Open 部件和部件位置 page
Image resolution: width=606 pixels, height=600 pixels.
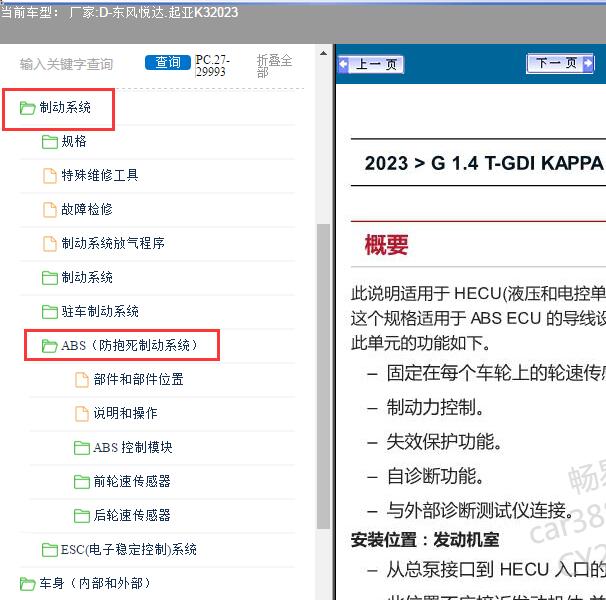(138, 379)
